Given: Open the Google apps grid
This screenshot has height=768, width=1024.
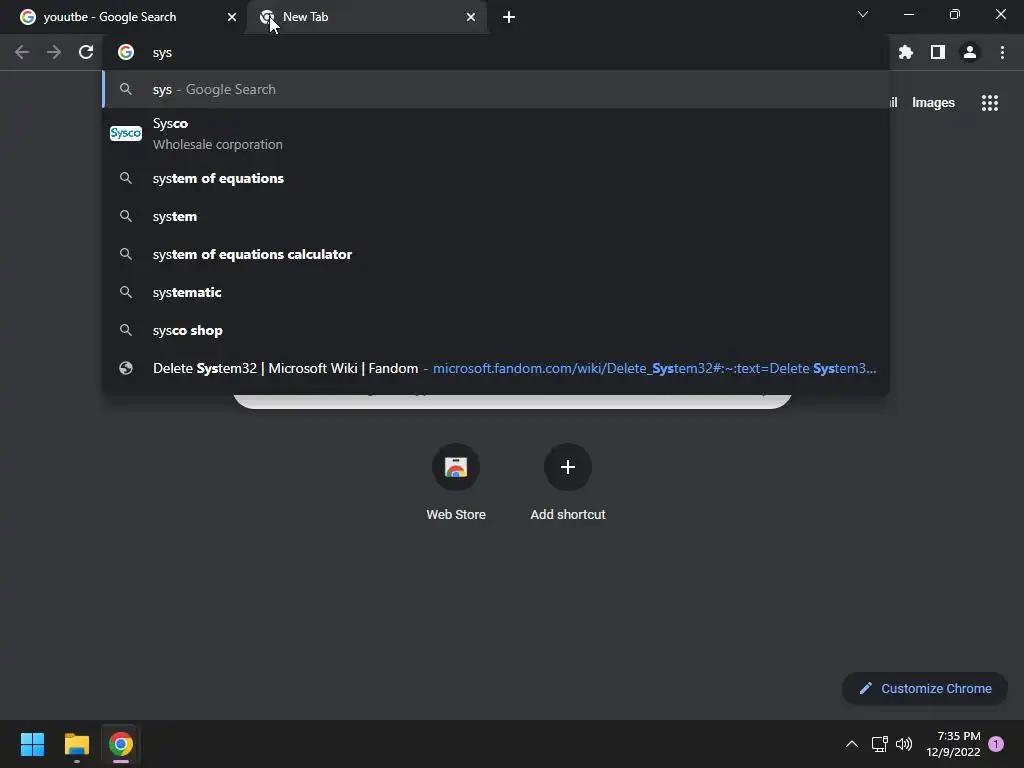Looking at the screenshot, I should click(990, 103).
